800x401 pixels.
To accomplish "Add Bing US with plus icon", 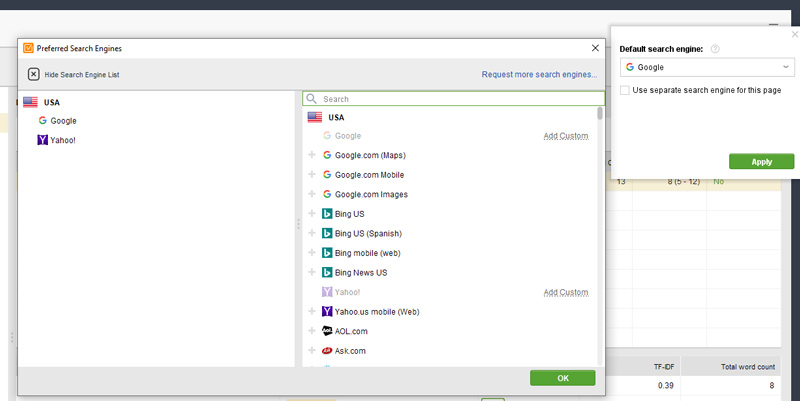I will point(312,213).
